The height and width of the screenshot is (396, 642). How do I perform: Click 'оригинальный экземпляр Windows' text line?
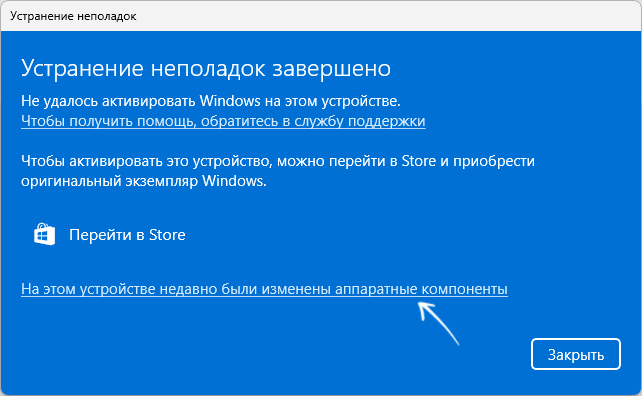point(144,181)
